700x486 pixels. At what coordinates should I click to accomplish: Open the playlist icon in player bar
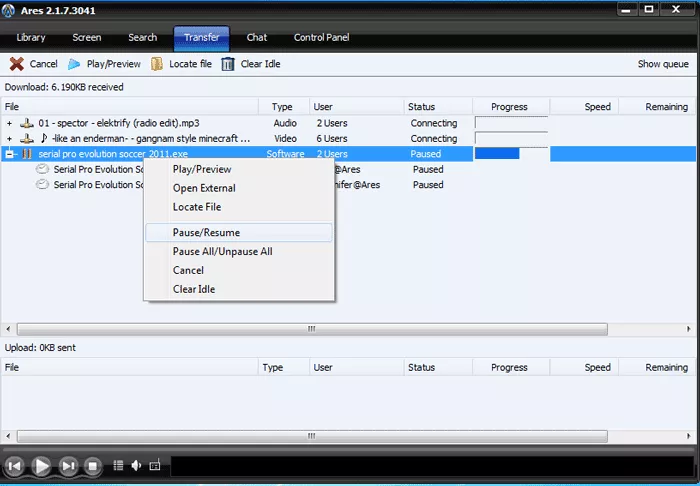[x=118, y=465]
